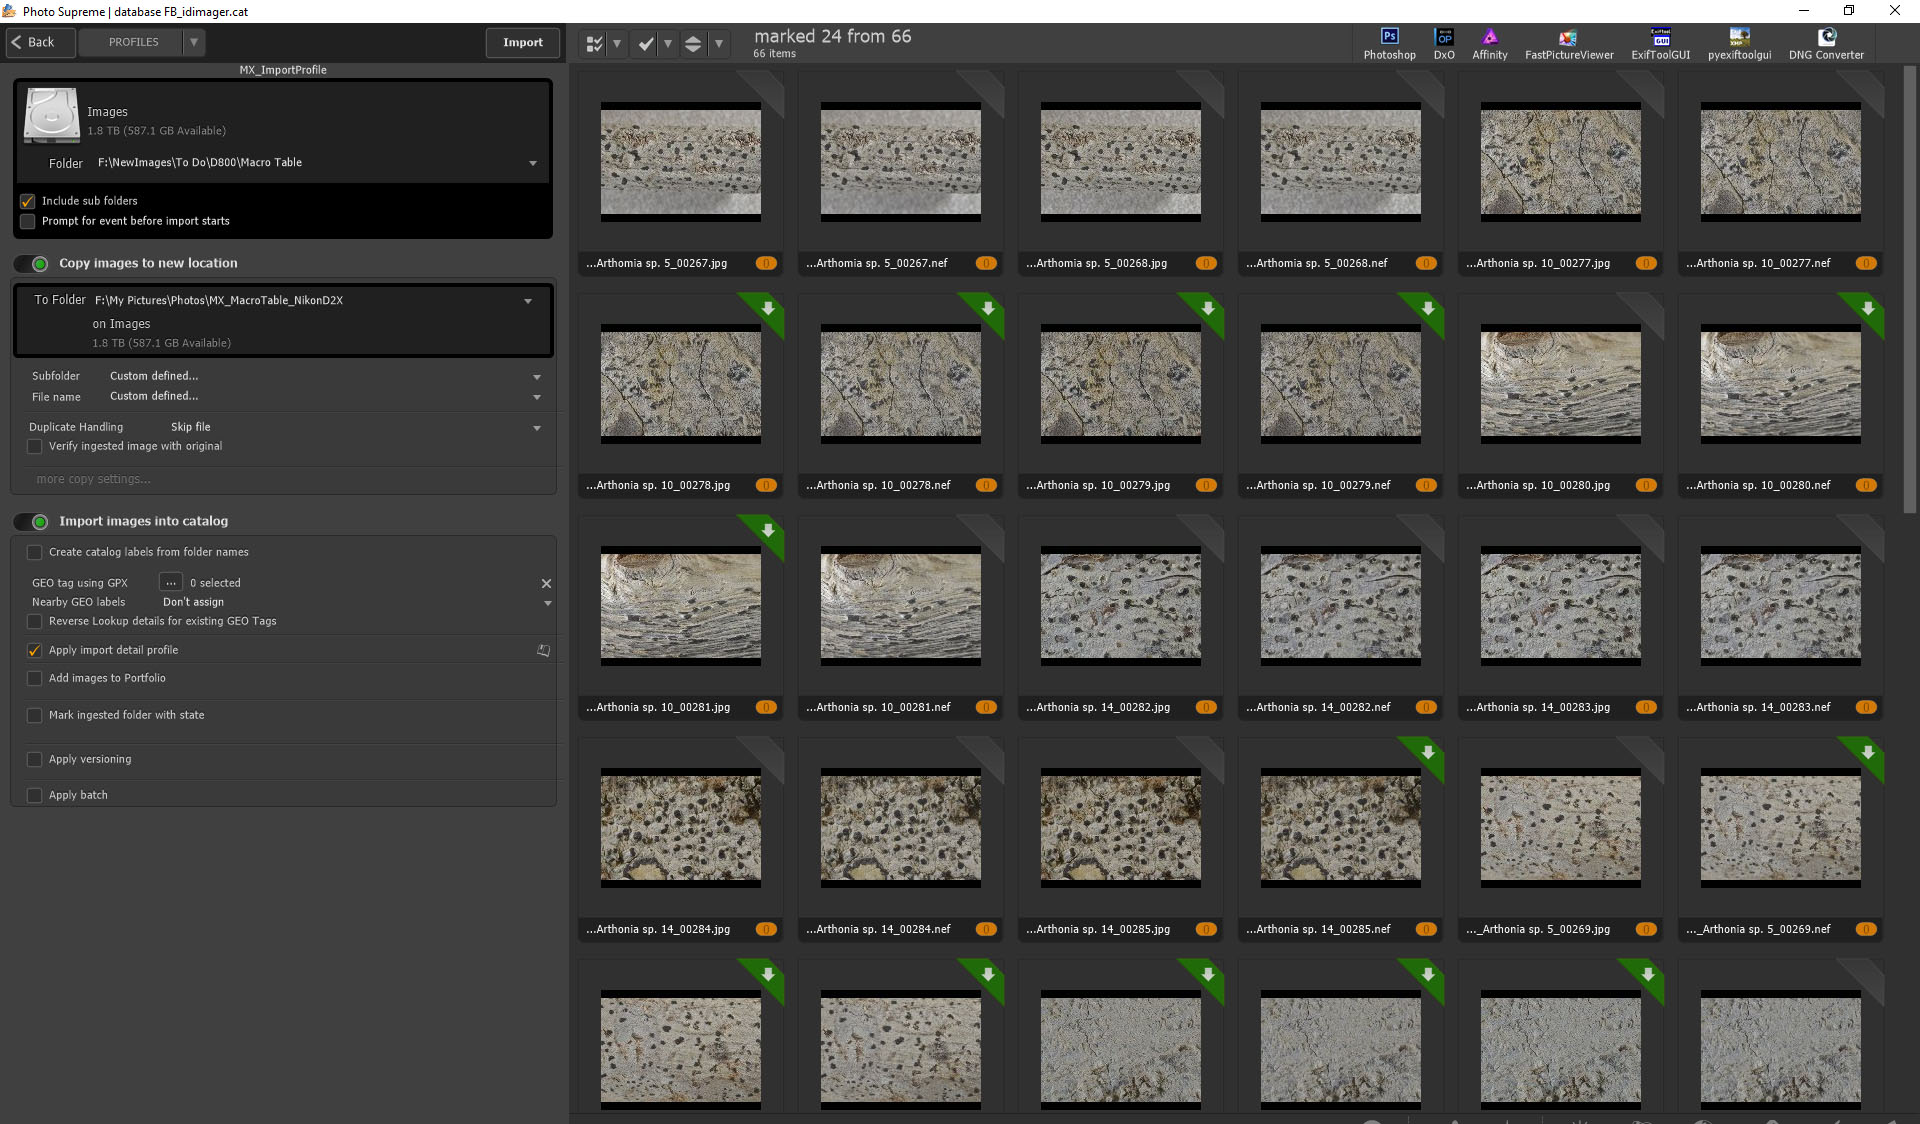Click green download mark on Arthonia 10_00279.nef
The width and height of the screenshot is (1920, 1124).
click(1428, 308)
